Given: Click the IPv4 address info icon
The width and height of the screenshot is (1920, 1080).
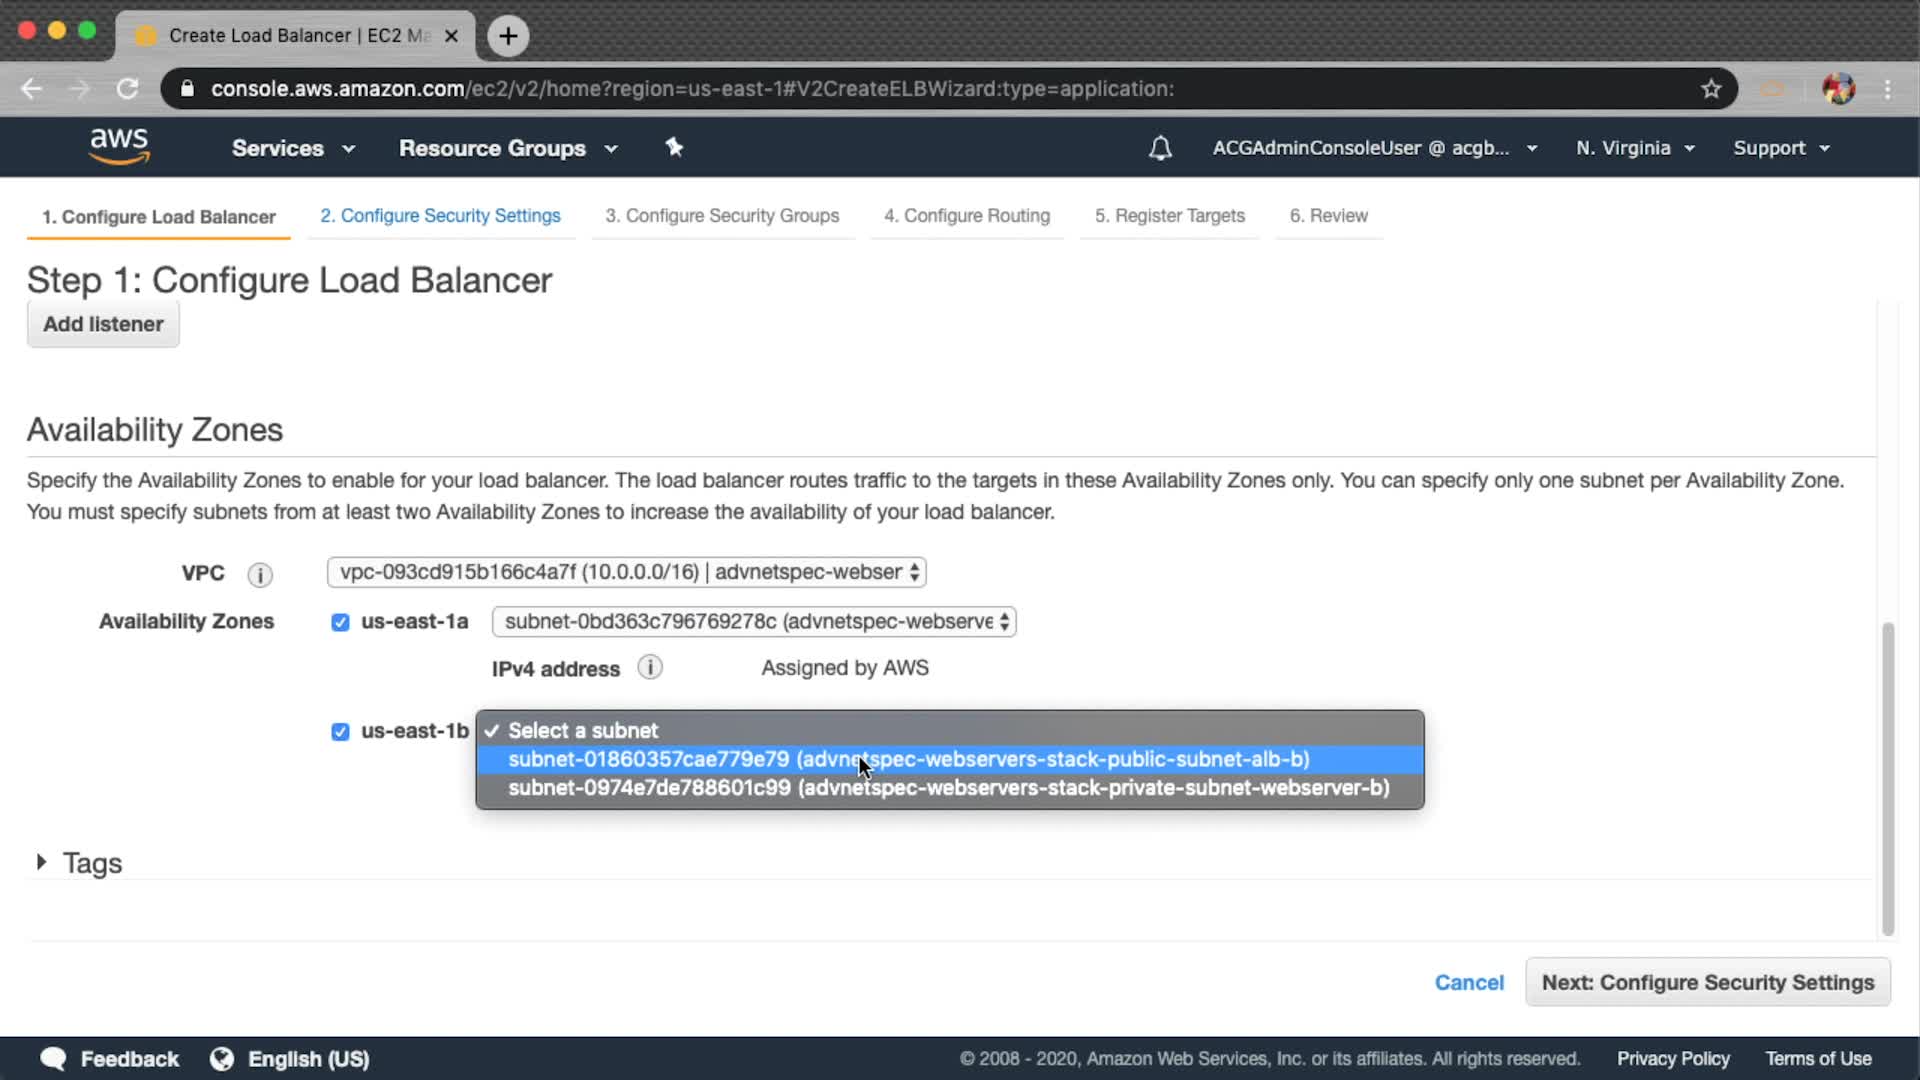Looking at the screenshot, I should click(x=650, y=667).
